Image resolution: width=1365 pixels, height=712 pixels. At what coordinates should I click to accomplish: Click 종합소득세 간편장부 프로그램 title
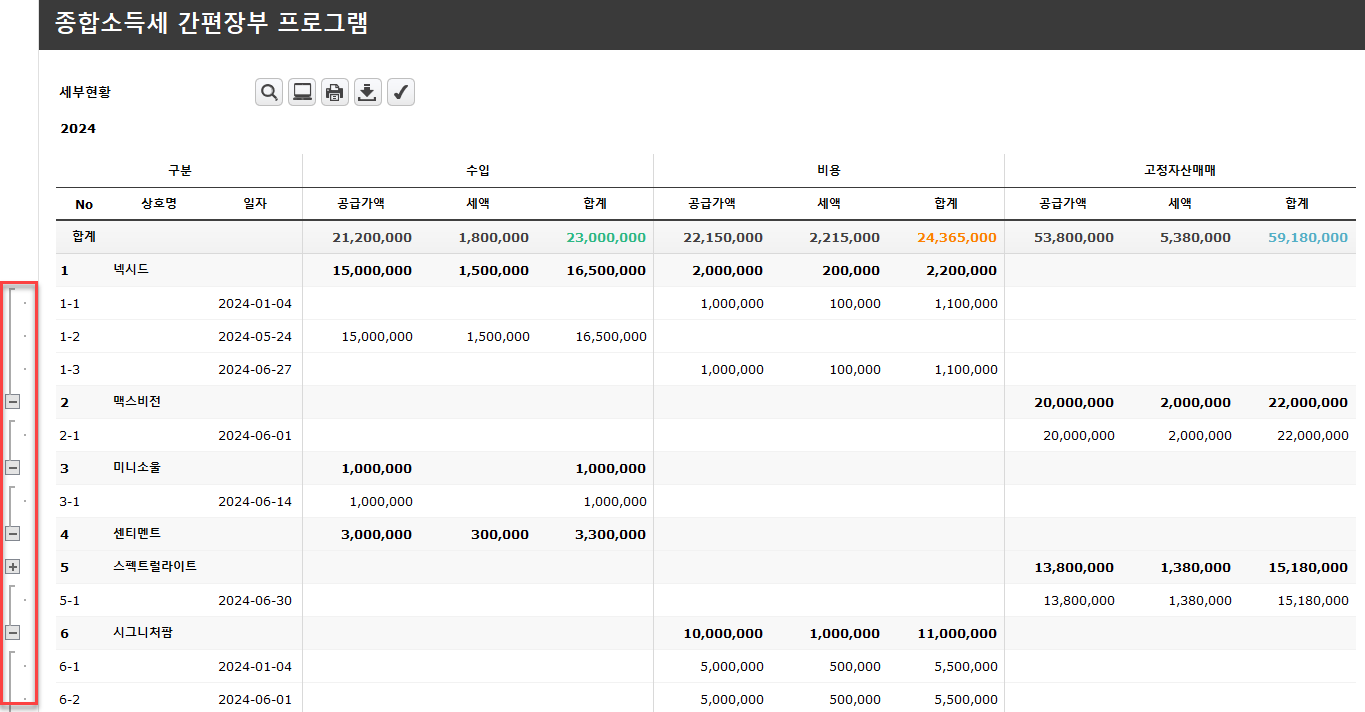[x=212, y=24]
